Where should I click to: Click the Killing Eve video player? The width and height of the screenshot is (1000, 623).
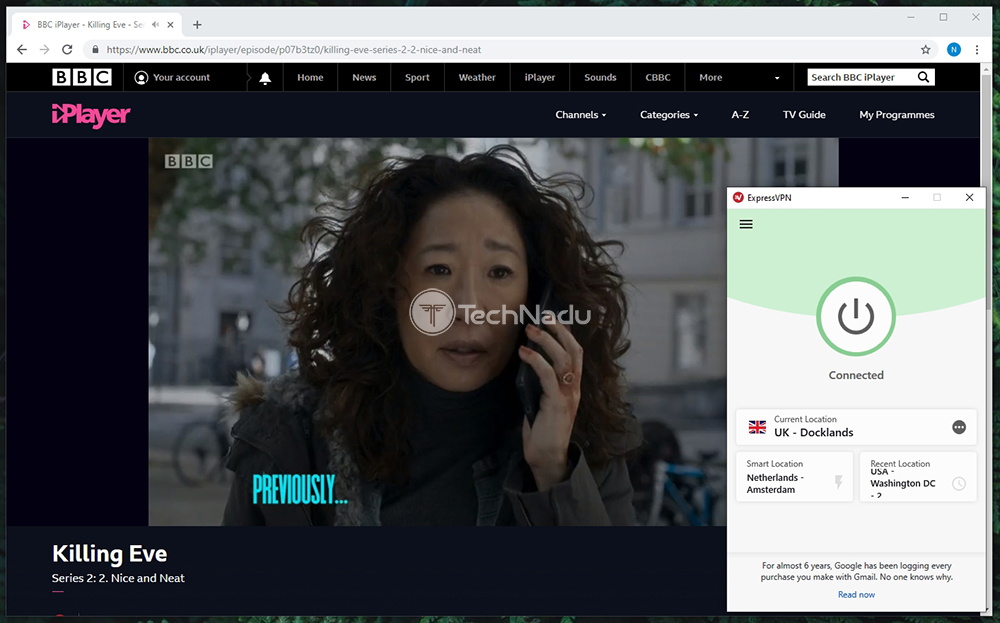[437, 332]
